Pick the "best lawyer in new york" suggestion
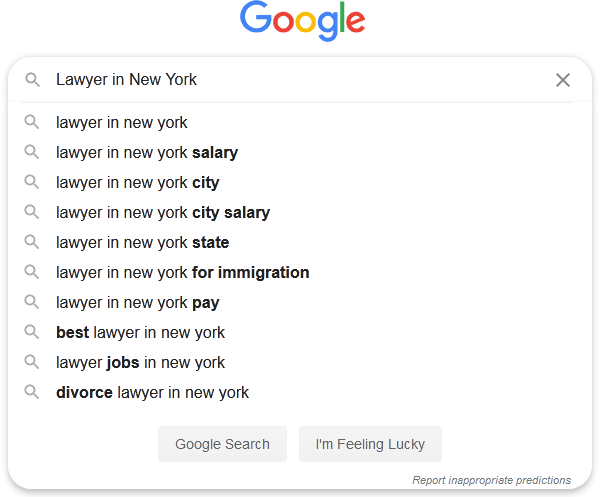The width and height of the screenshot is (604, 497). click(x=141, y=333)
